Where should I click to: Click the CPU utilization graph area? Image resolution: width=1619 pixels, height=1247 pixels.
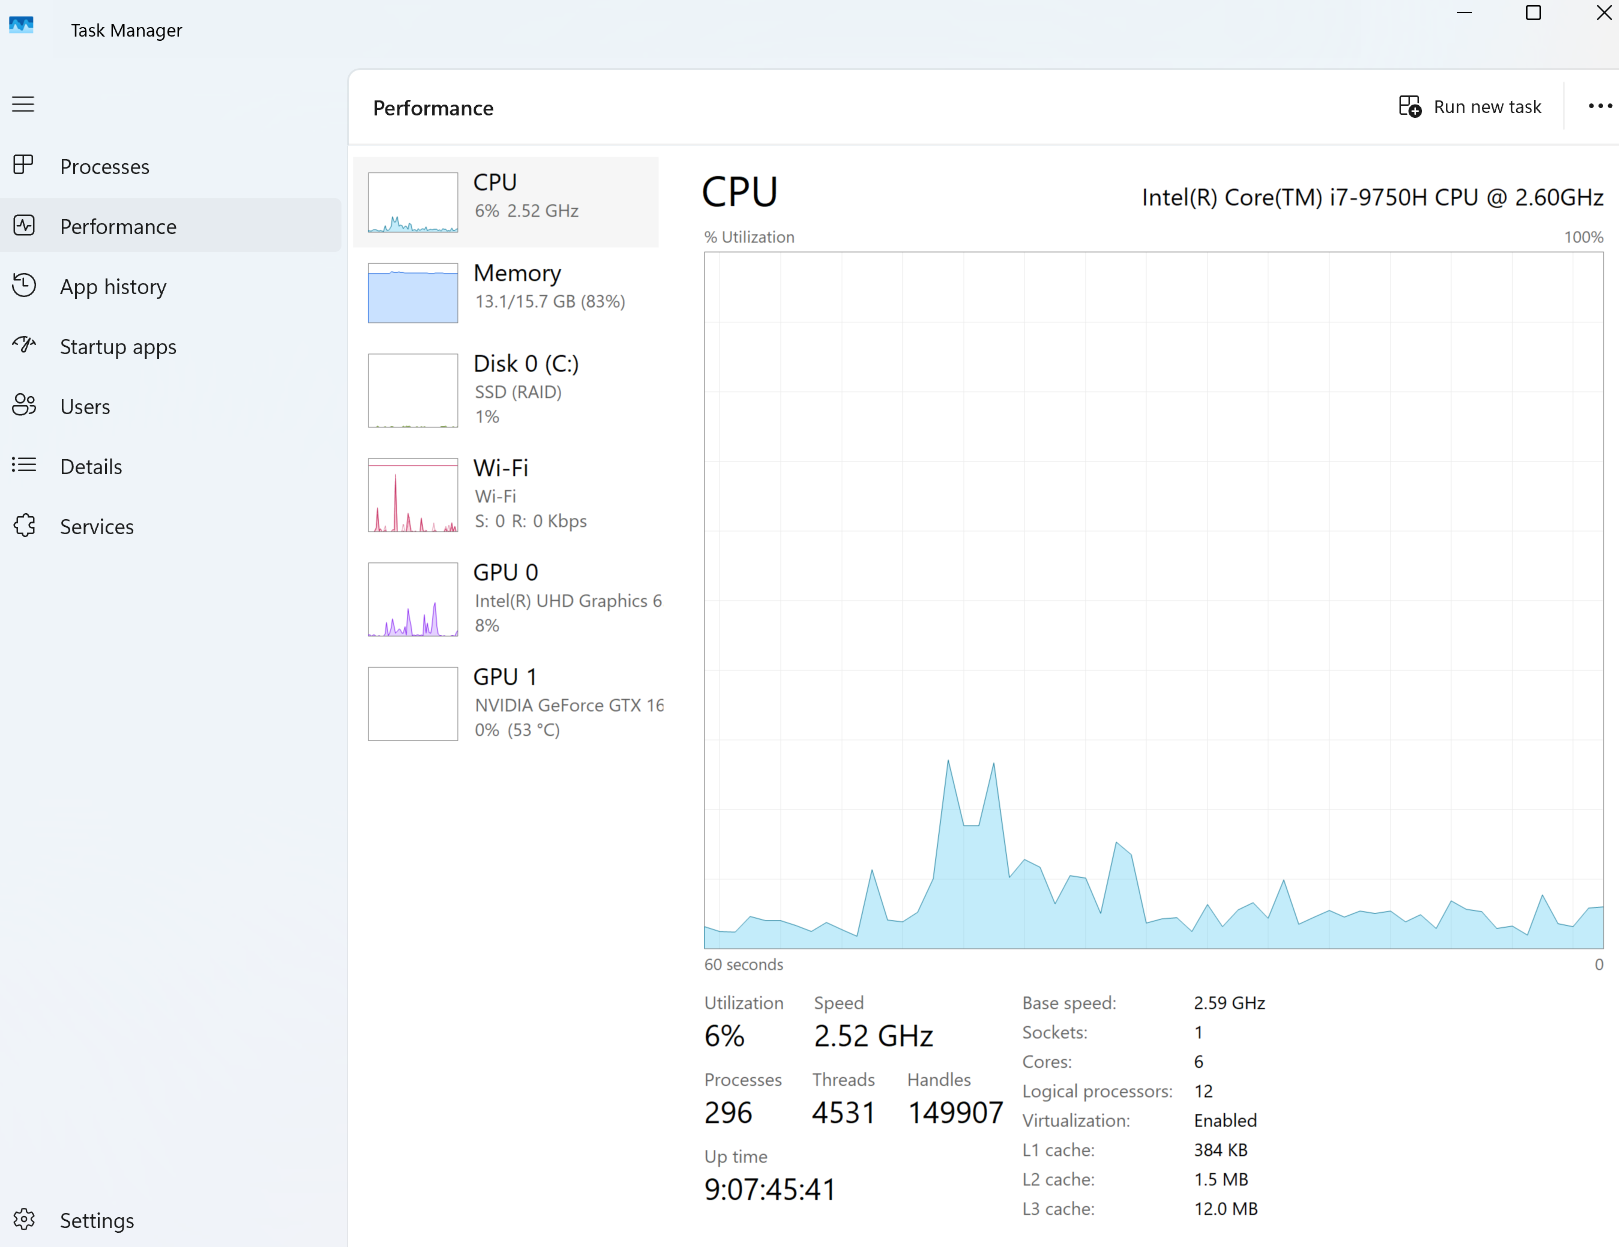(x=1154, y=600)
